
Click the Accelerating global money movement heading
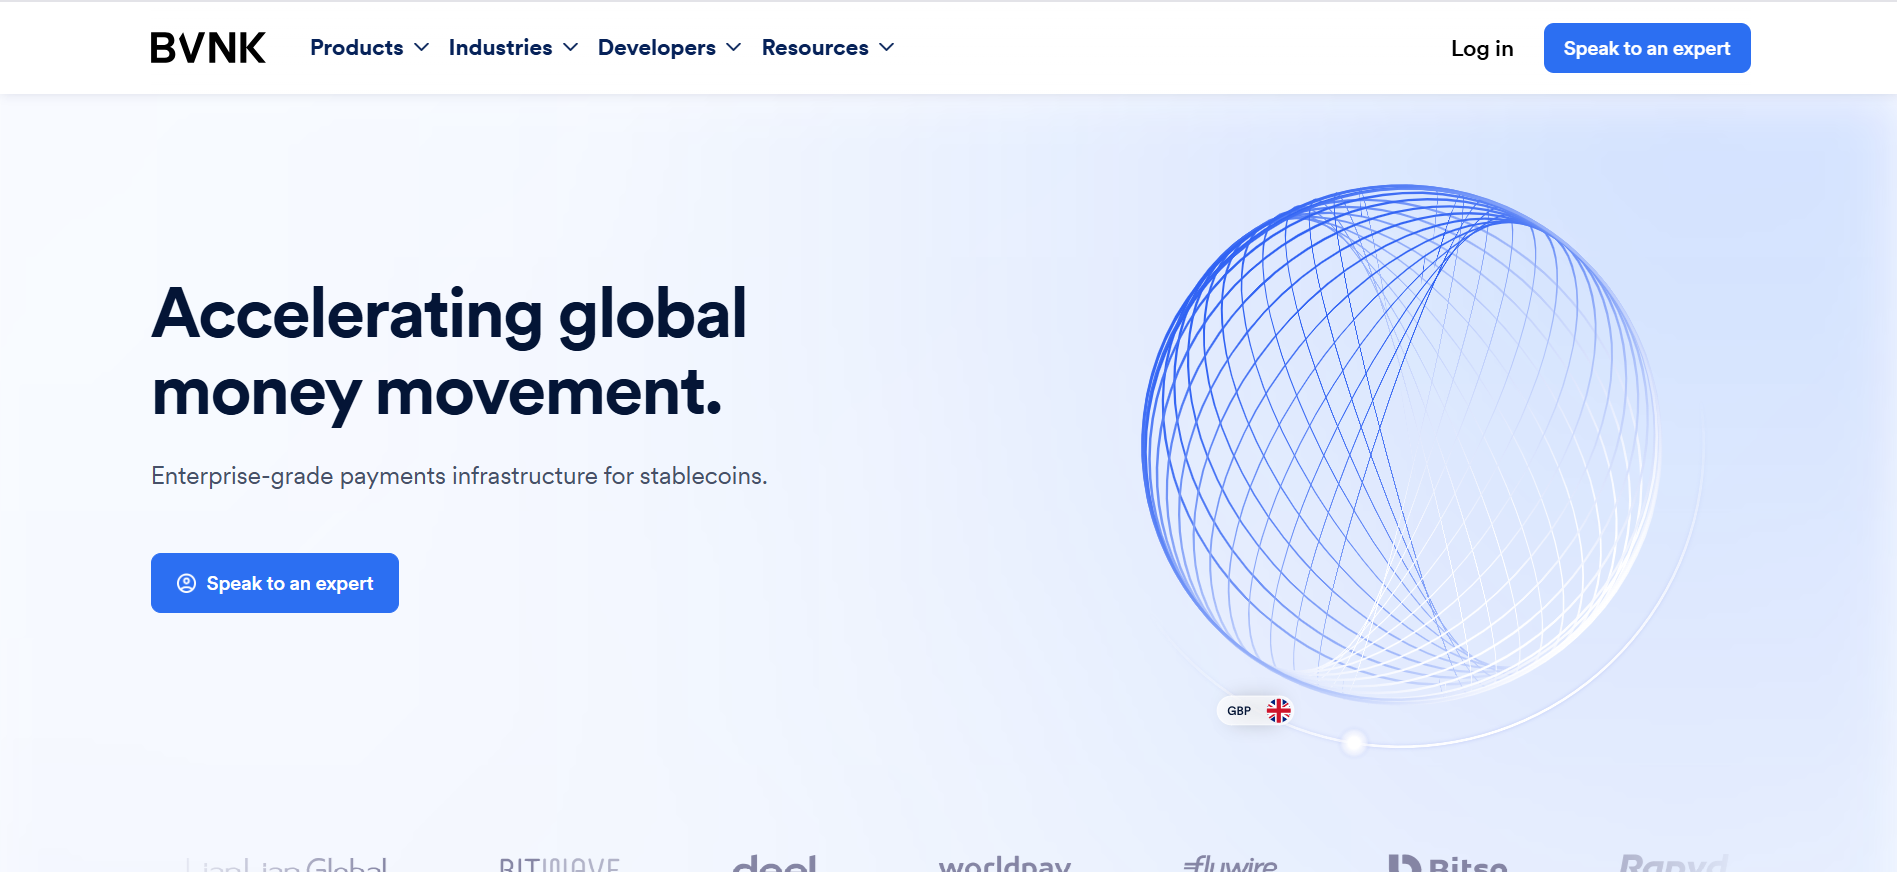(449, 352)
